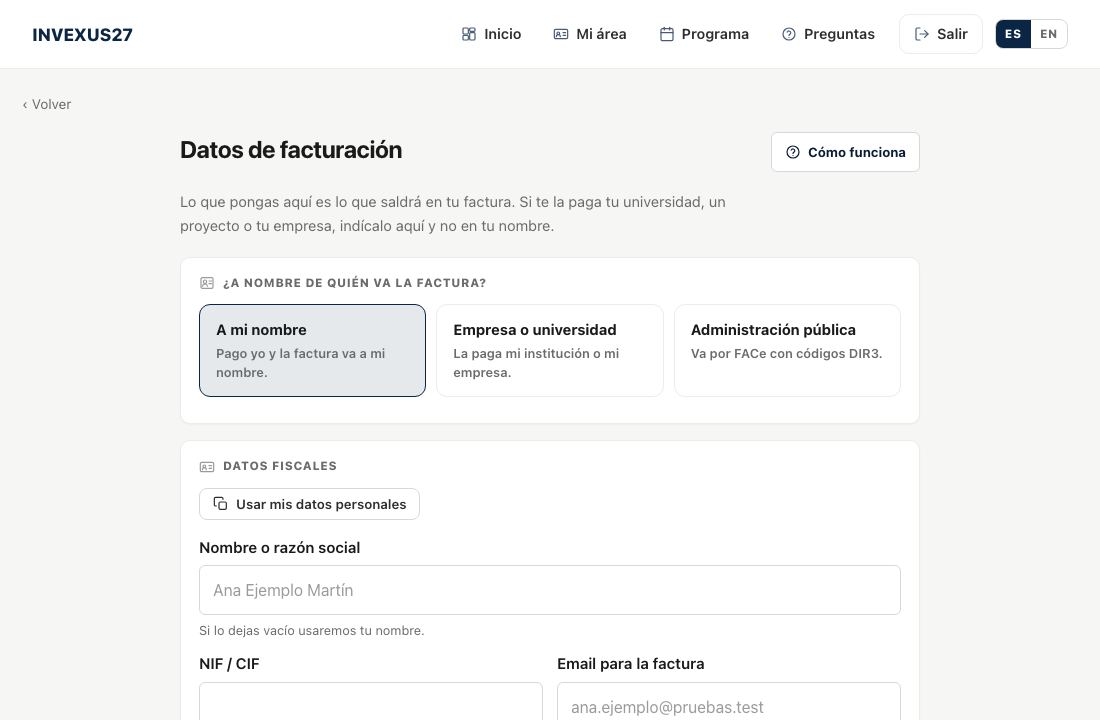Click the Email para la factura label
Screen dimensions: 1100x720
point(631,664)
